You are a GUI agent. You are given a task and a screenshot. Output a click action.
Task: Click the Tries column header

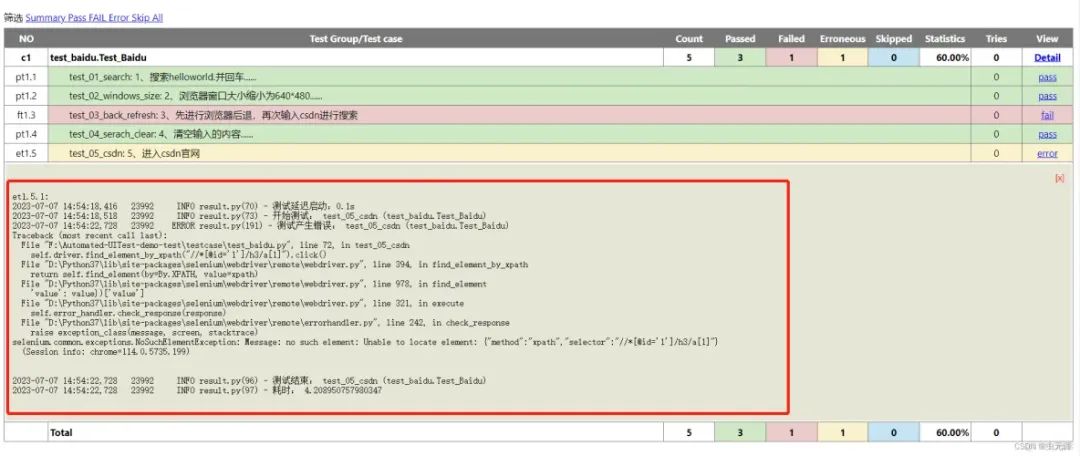pyautogui.click(x=996, y=39)
